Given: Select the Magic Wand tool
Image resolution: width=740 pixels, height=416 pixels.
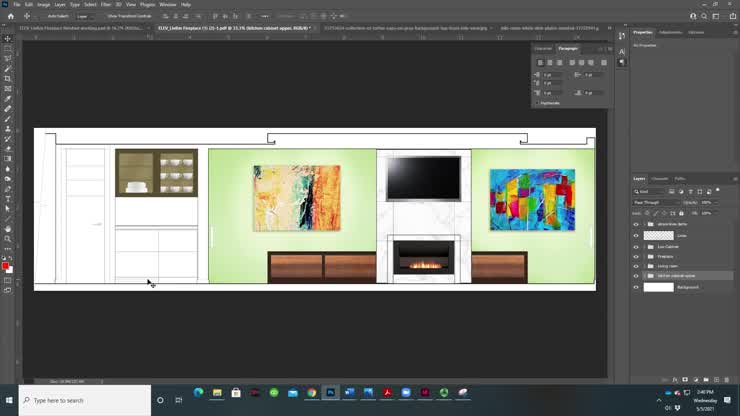Looking at the screenshot, I should click(8, 68).
